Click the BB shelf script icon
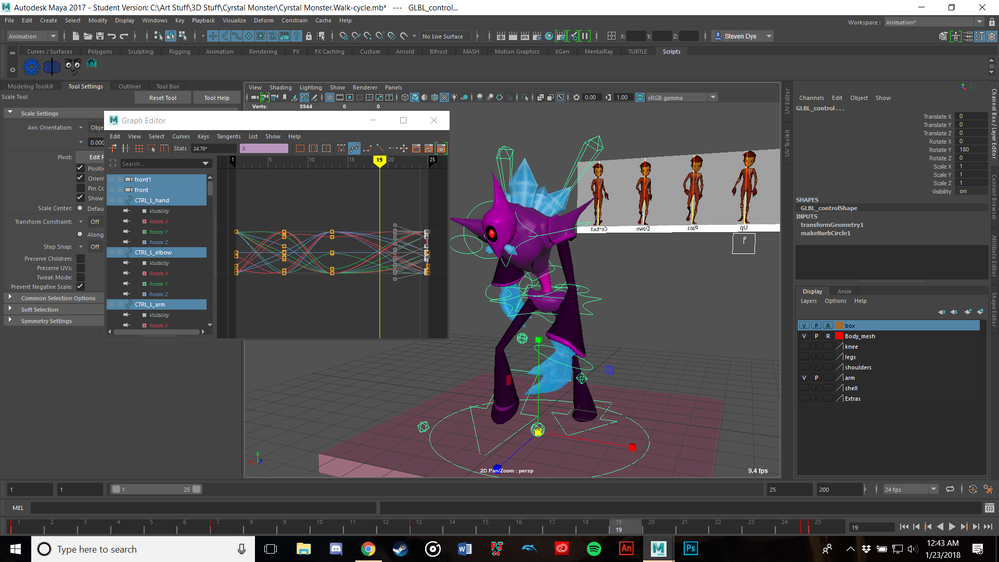 pos(52,66)
